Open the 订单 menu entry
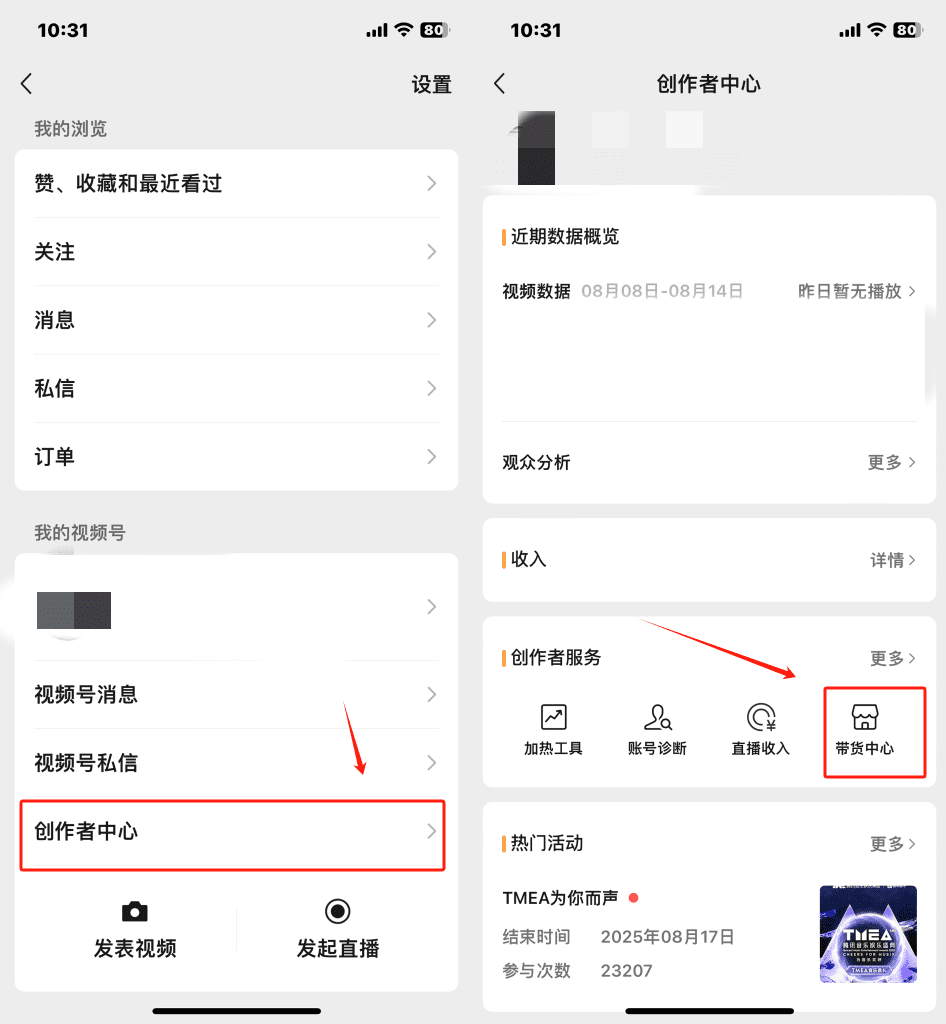The width and height of the screenshot is (946, 1024). 236,456
